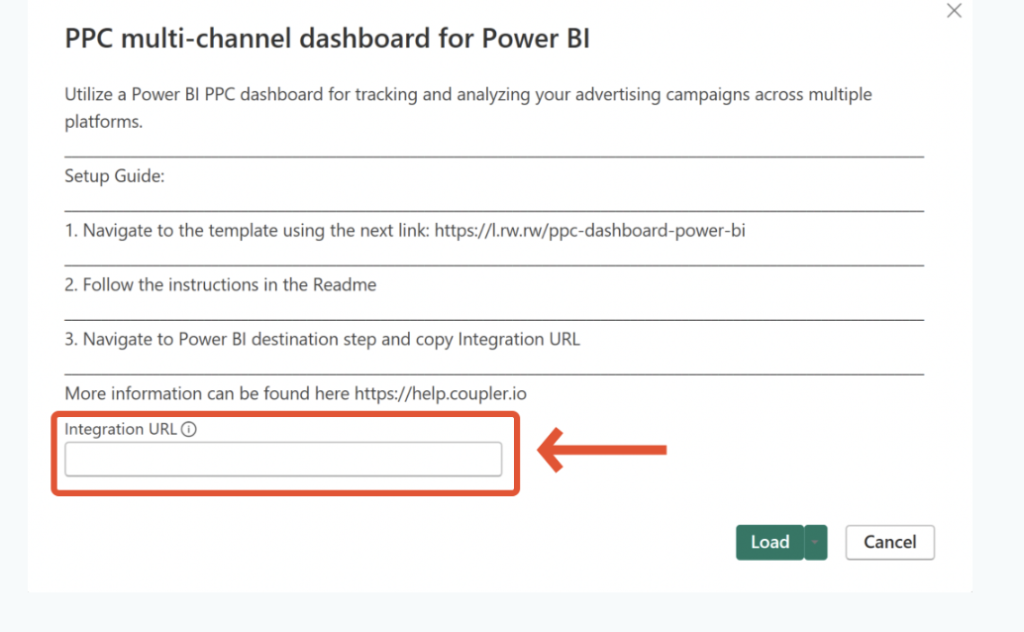
Task: Close the PPC dashboard dialog
Action: pyautogui.click(x=954, y=10)
